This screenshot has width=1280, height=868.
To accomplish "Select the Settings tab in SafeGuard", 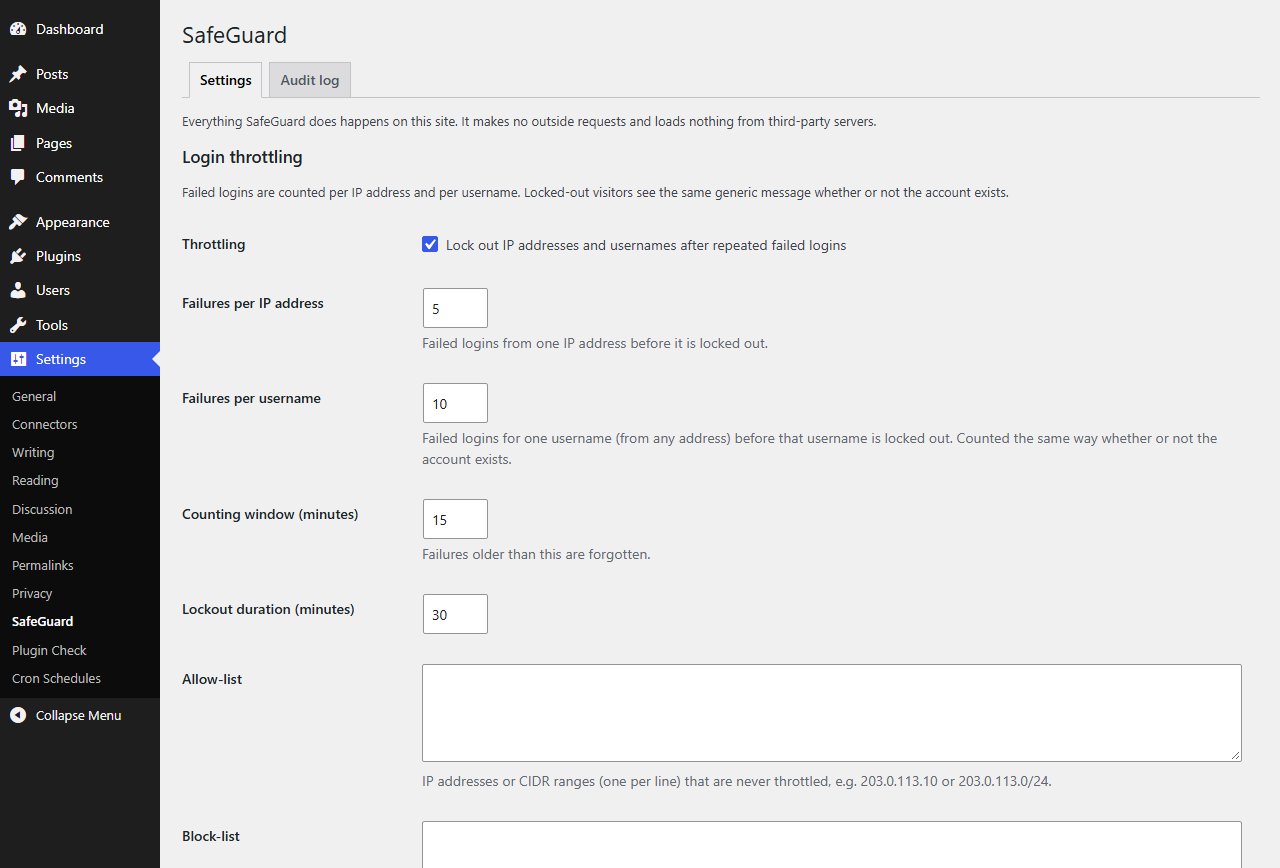I will 226,80.
